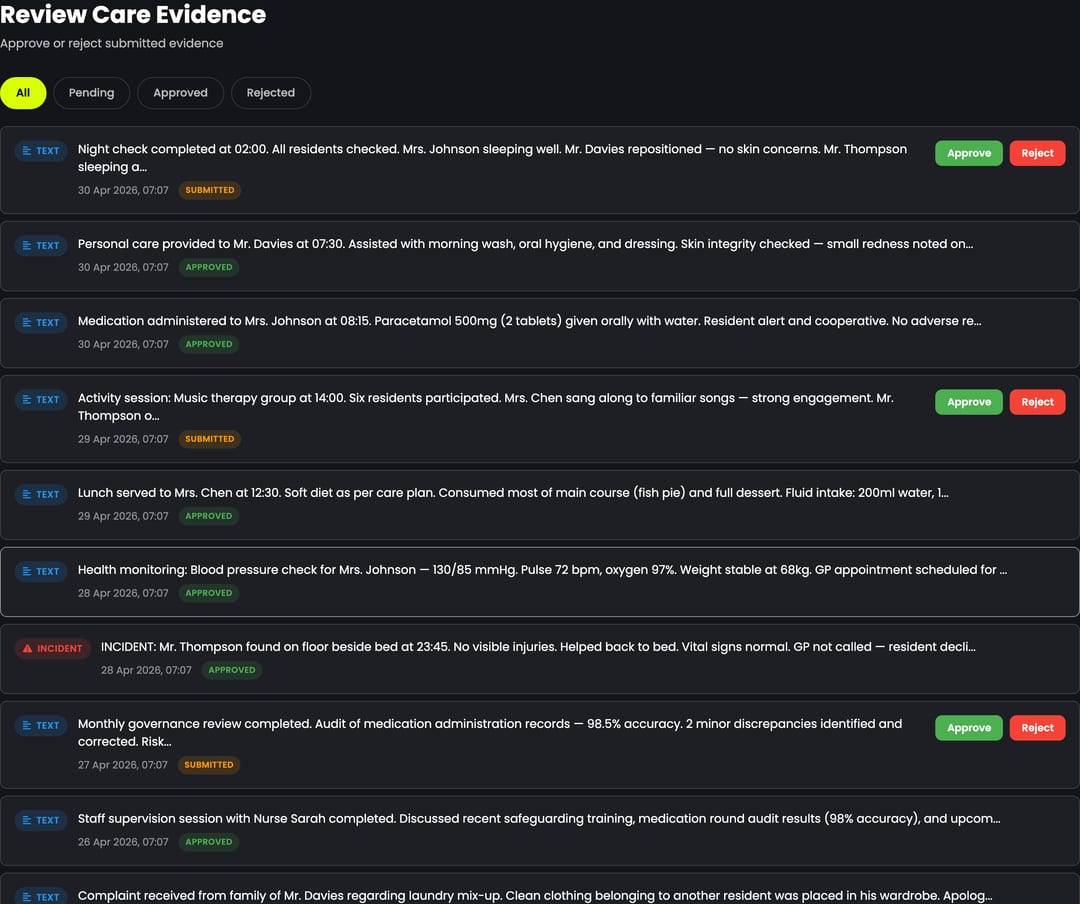Click APPROVED status on the INCIDENT entry

click(231, 670)
